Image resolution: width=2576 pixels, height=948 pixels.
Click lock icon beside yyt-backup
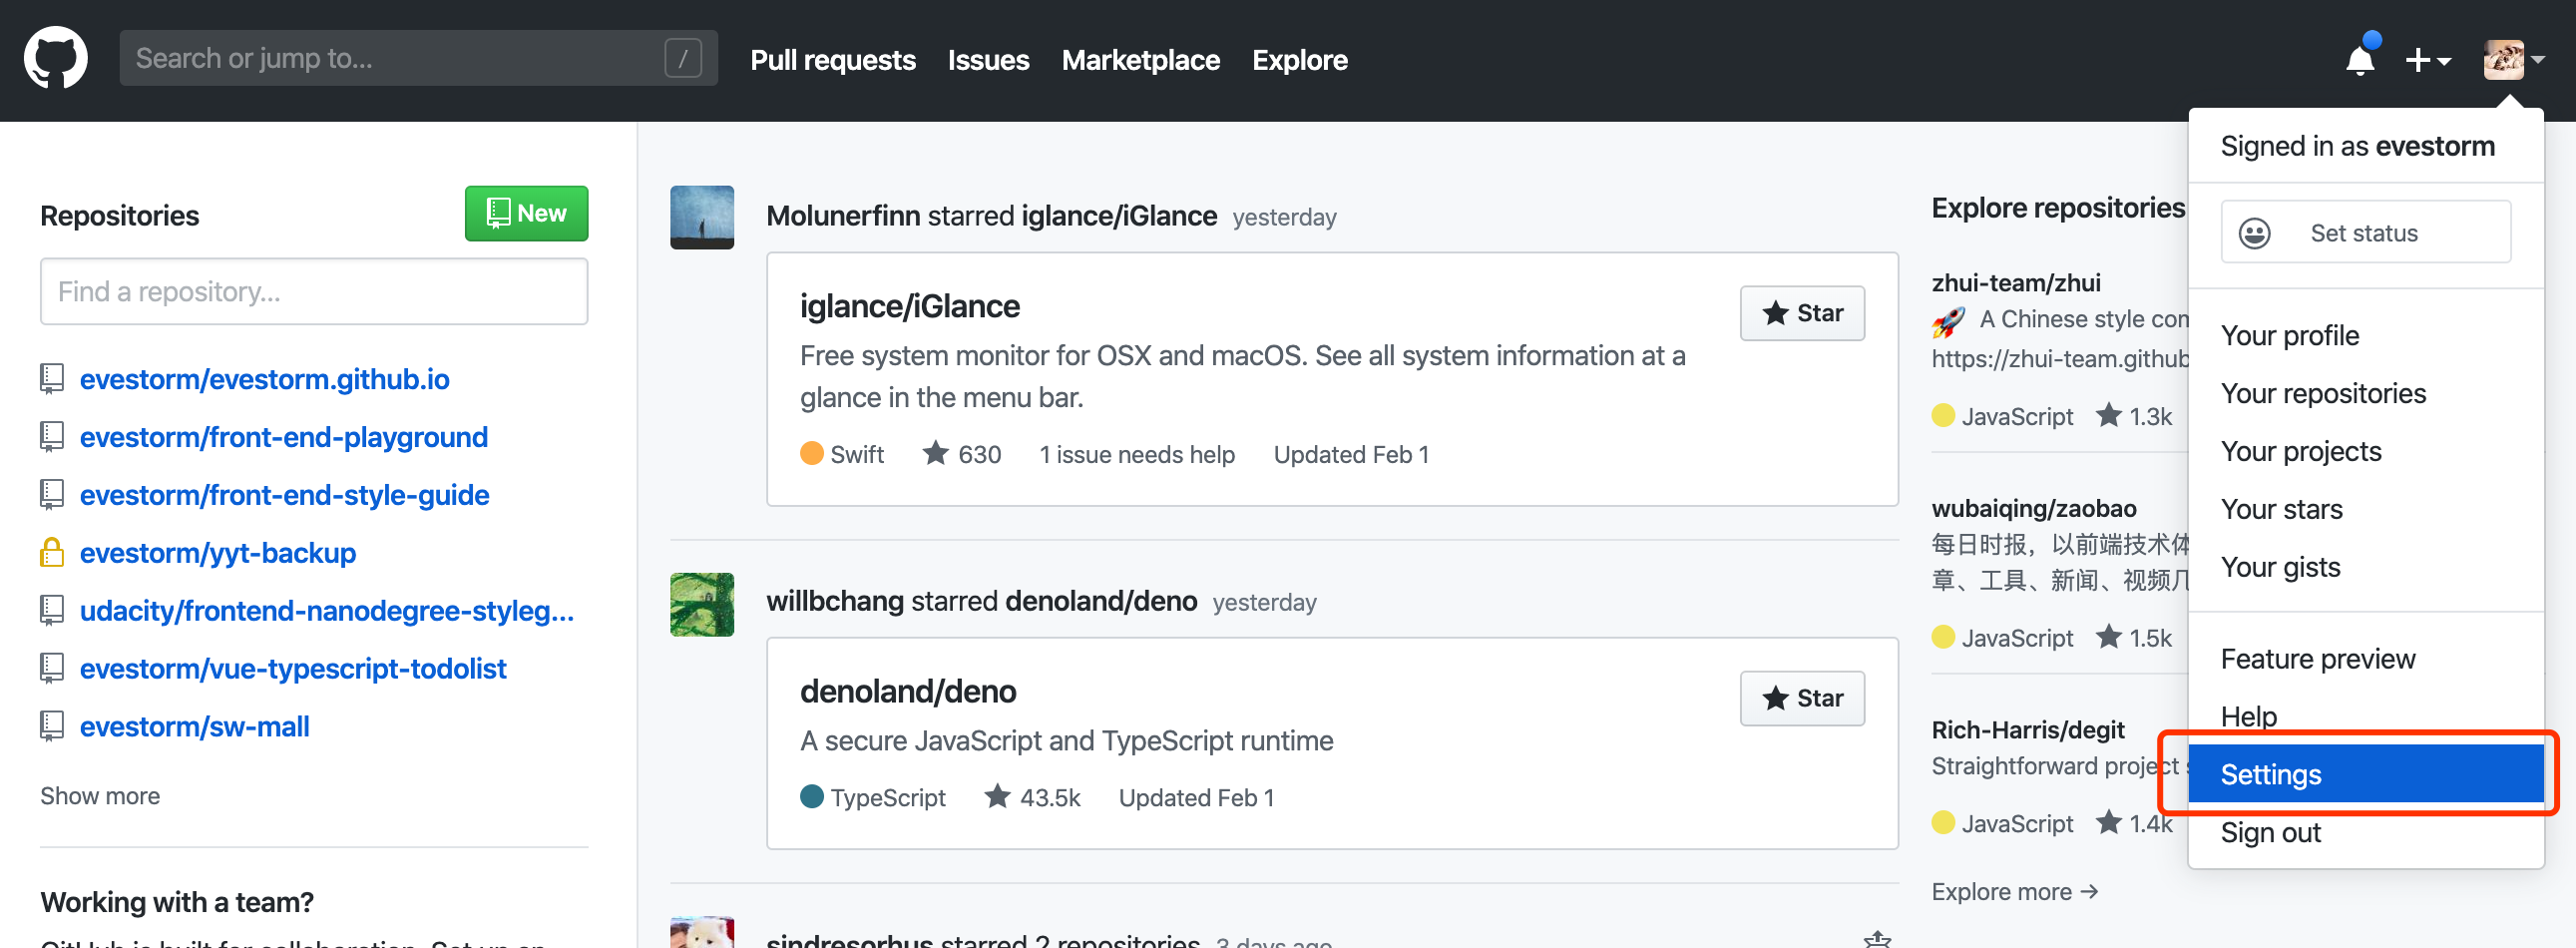[x=52, y=552]
